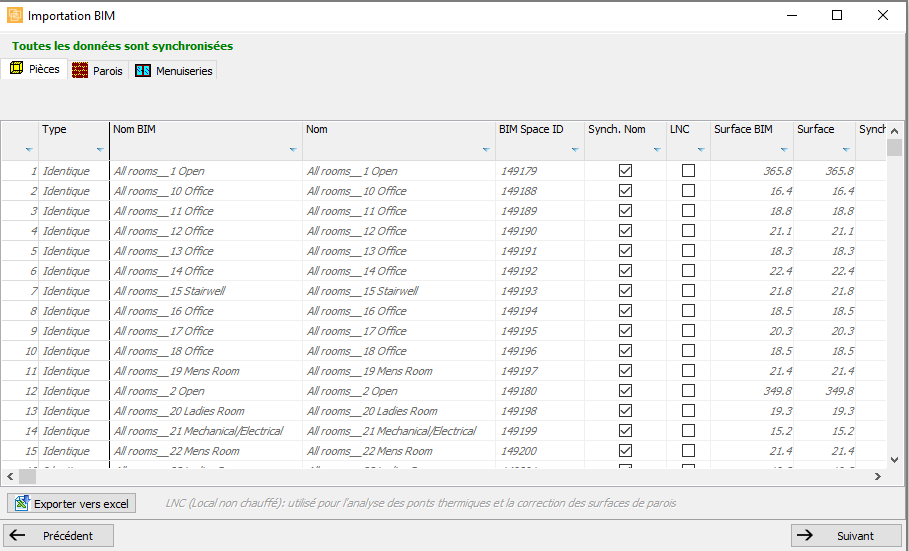Open the Type column filter dropdown
This screenshot has height=551, width=909.
pos(100,150)
